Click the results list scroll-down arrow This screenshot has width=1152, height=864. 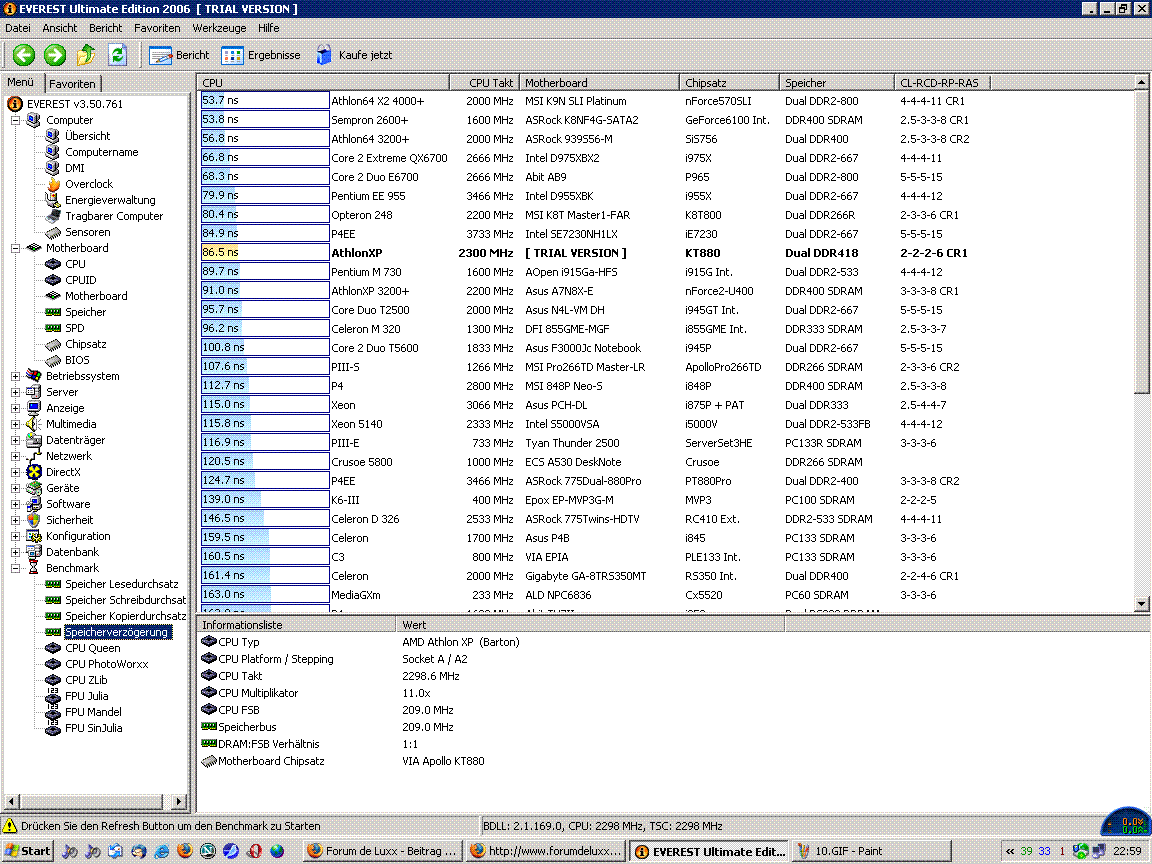[x=1142, y=604]
